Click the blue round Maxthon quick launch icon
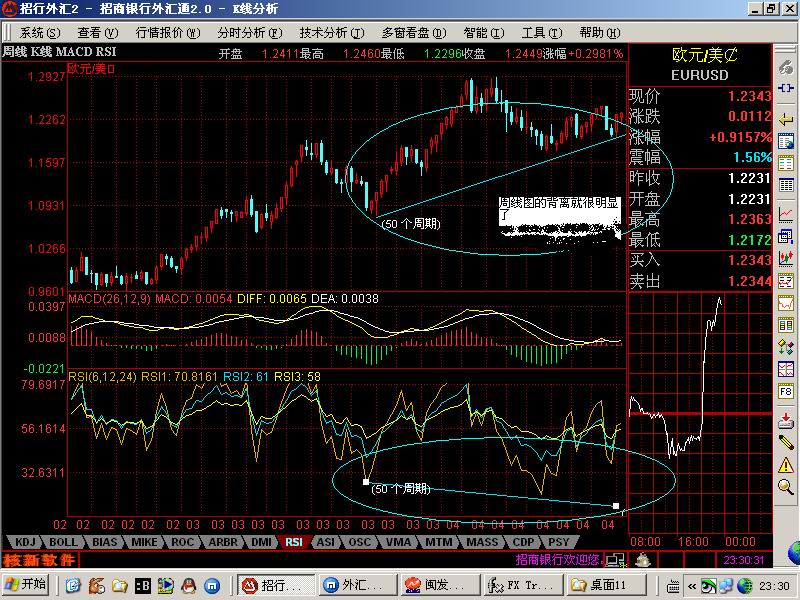800x600 pixels. (212, 585)
